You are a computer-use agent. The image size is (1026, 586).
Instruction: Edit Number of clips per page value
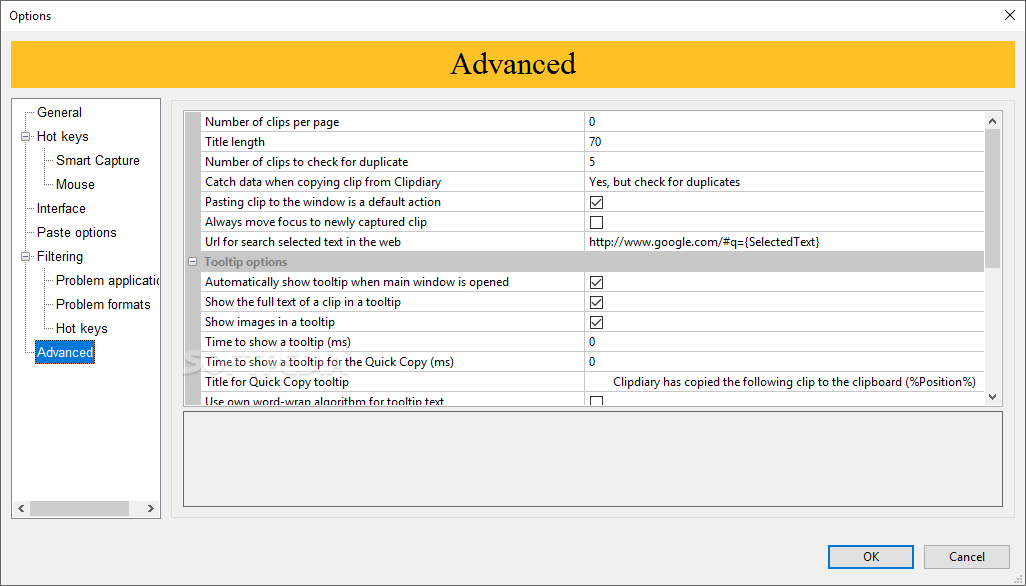tap(784, 122)
